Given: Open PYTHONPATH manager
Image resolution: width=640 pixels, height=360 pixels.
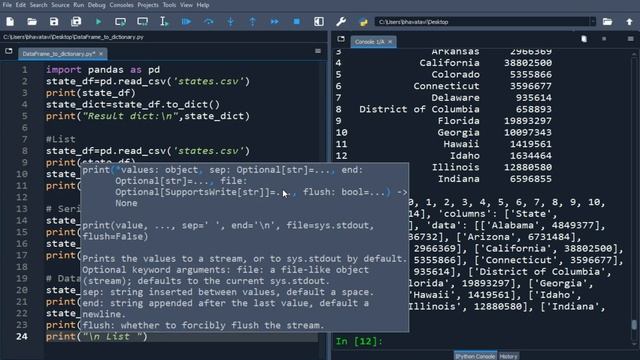Looking at the screenshot, I should 363,22.
